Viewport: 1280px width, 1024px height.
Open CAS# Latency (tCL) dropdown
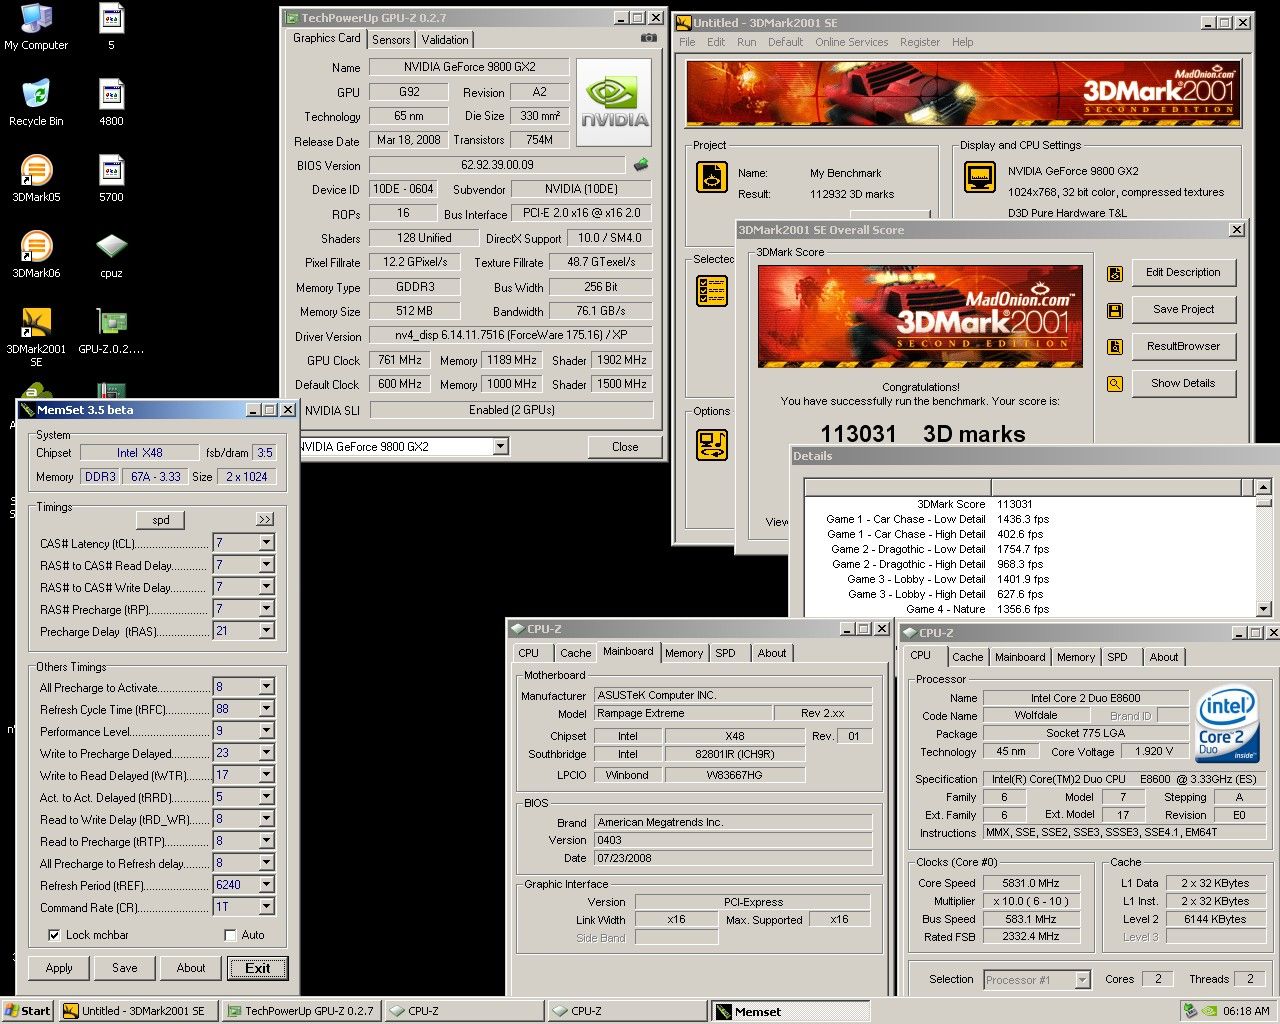[x=266, y=543]
